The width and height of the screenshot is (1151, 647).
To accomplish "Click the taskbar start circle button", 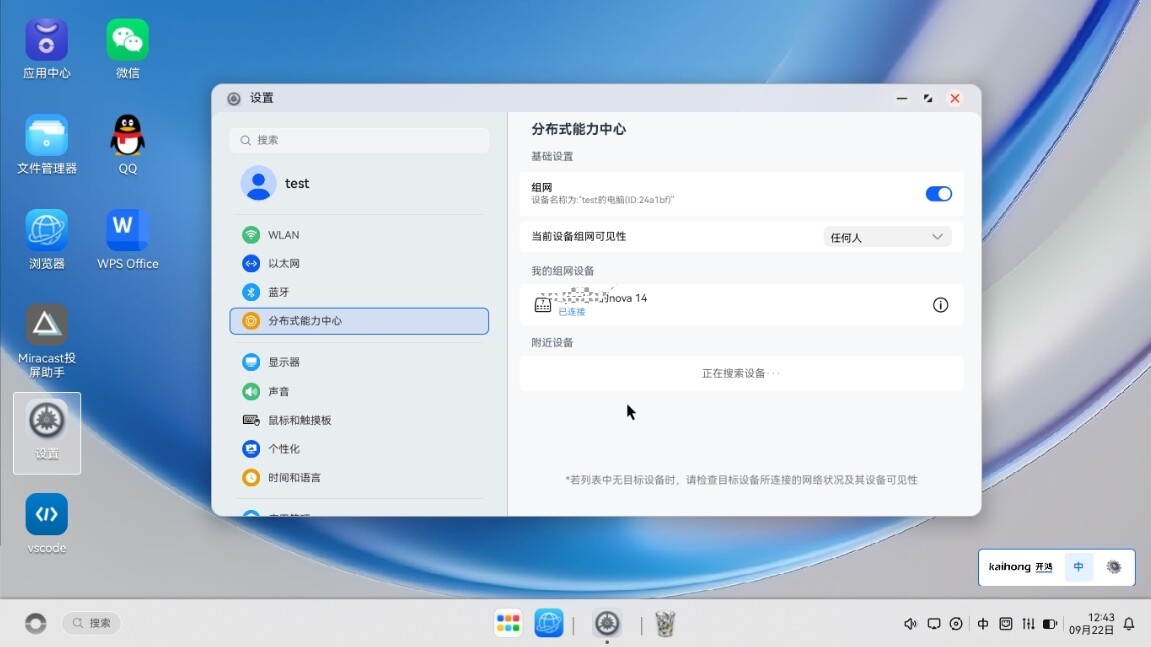I will 35,623.
